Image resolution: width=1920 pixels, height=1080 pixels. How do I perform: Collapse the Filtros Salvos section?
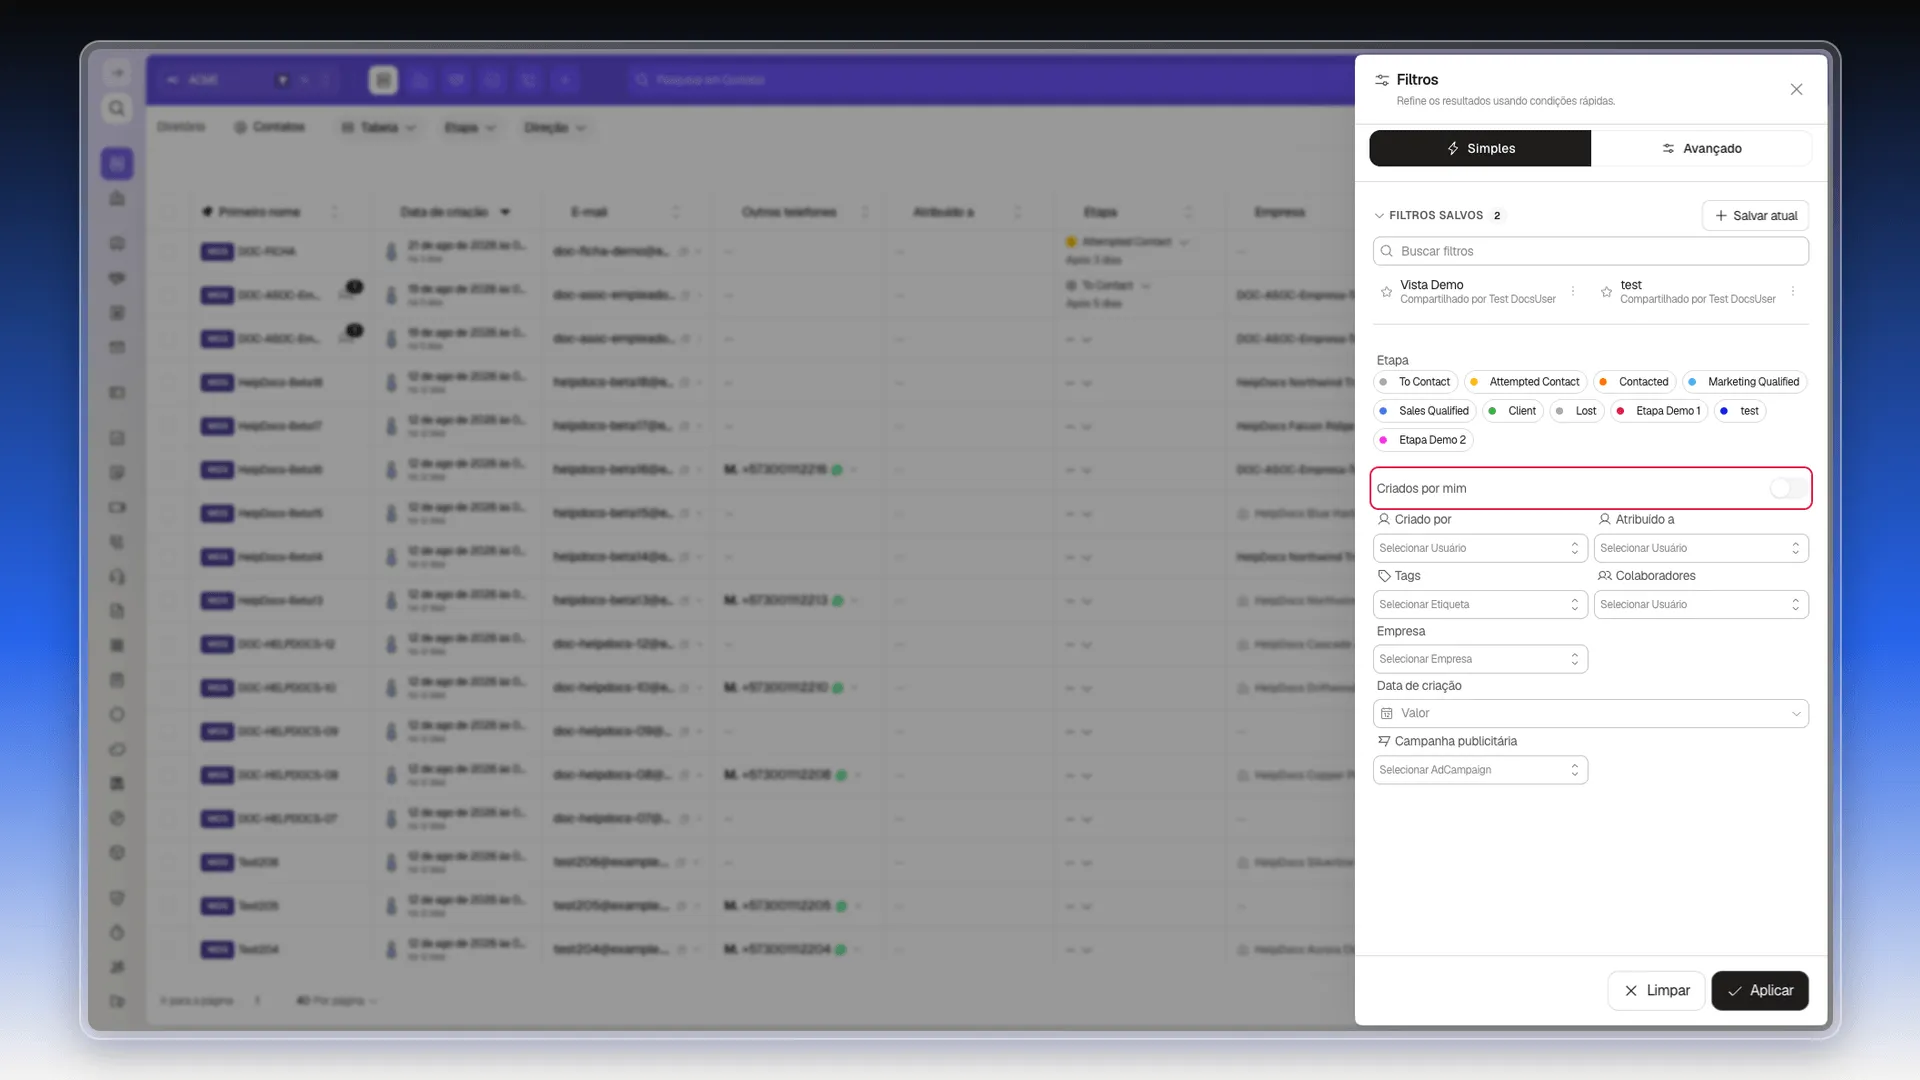1379,215
